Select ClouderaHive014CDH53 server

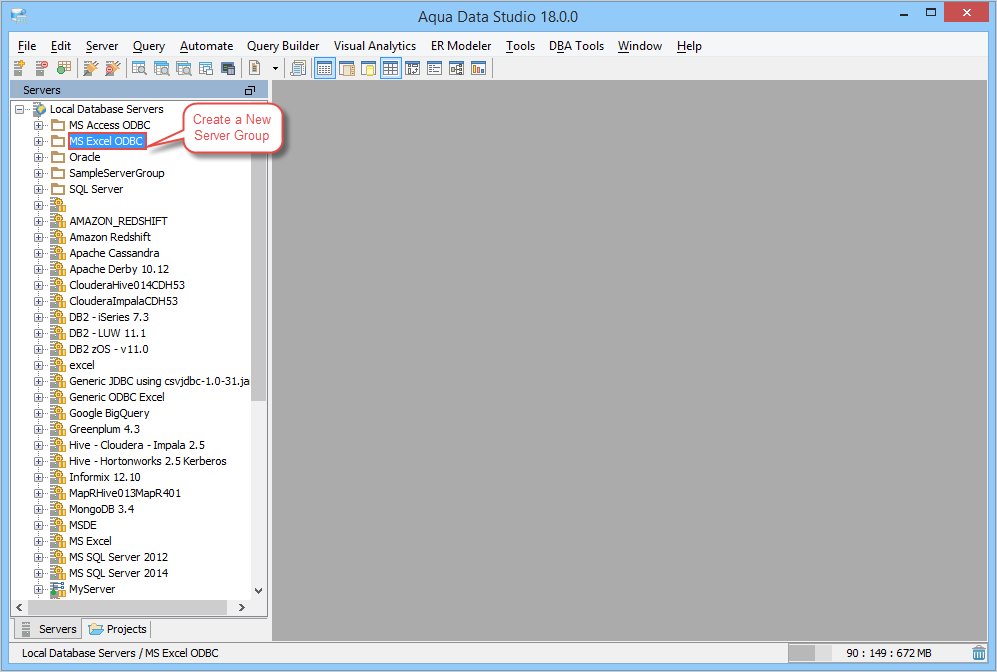click(127, 285)
